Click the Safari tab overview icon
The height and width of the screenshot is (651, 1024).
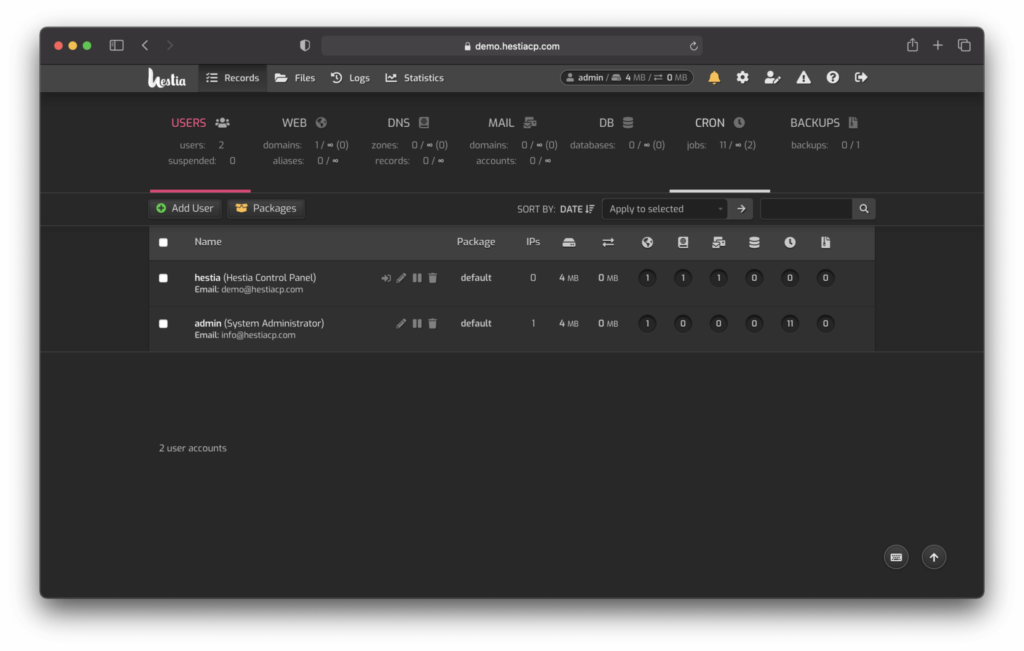click(x=964, y=45)
